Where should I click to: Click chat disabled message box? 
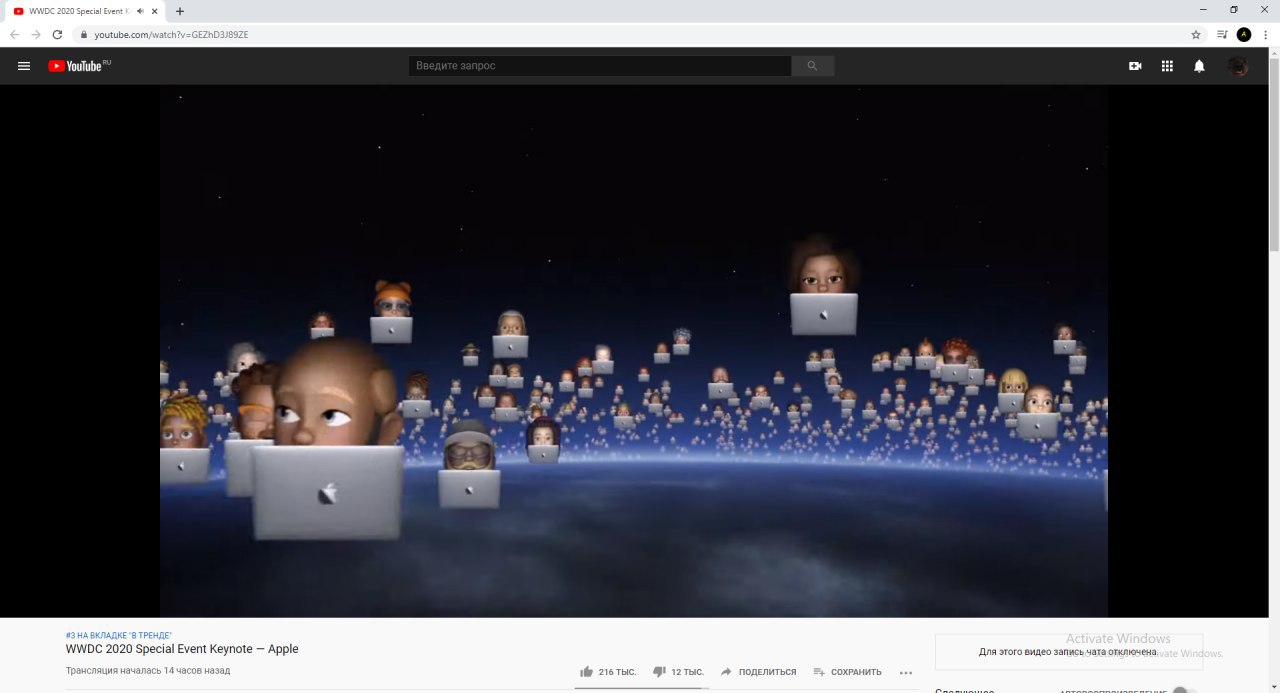1069,652
